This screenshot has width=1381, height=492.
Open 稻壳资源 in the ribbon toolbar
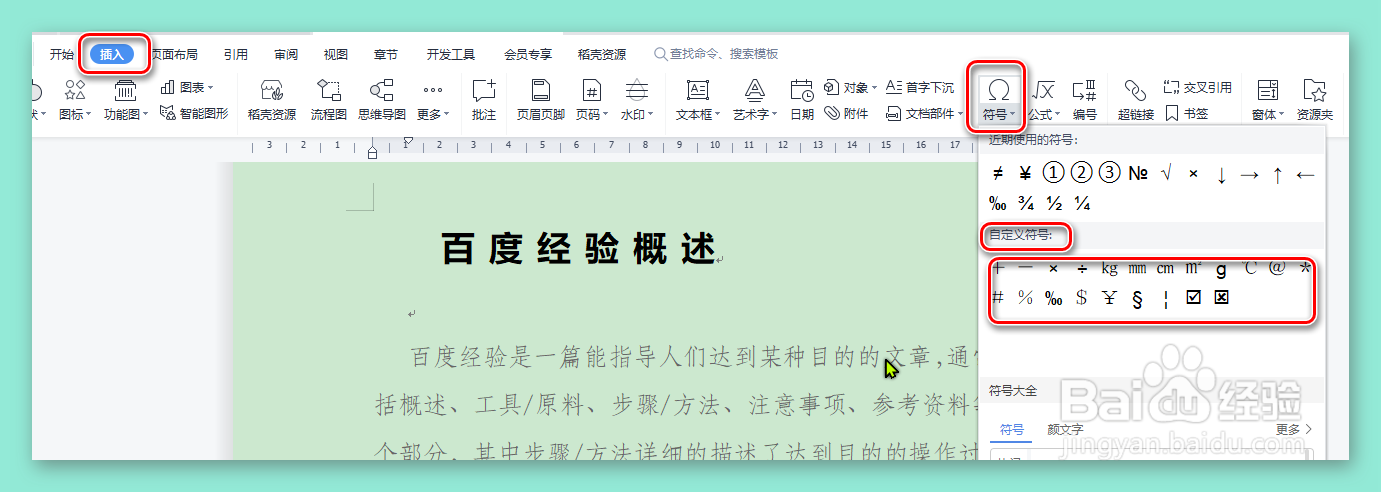(x=272, y=100)
